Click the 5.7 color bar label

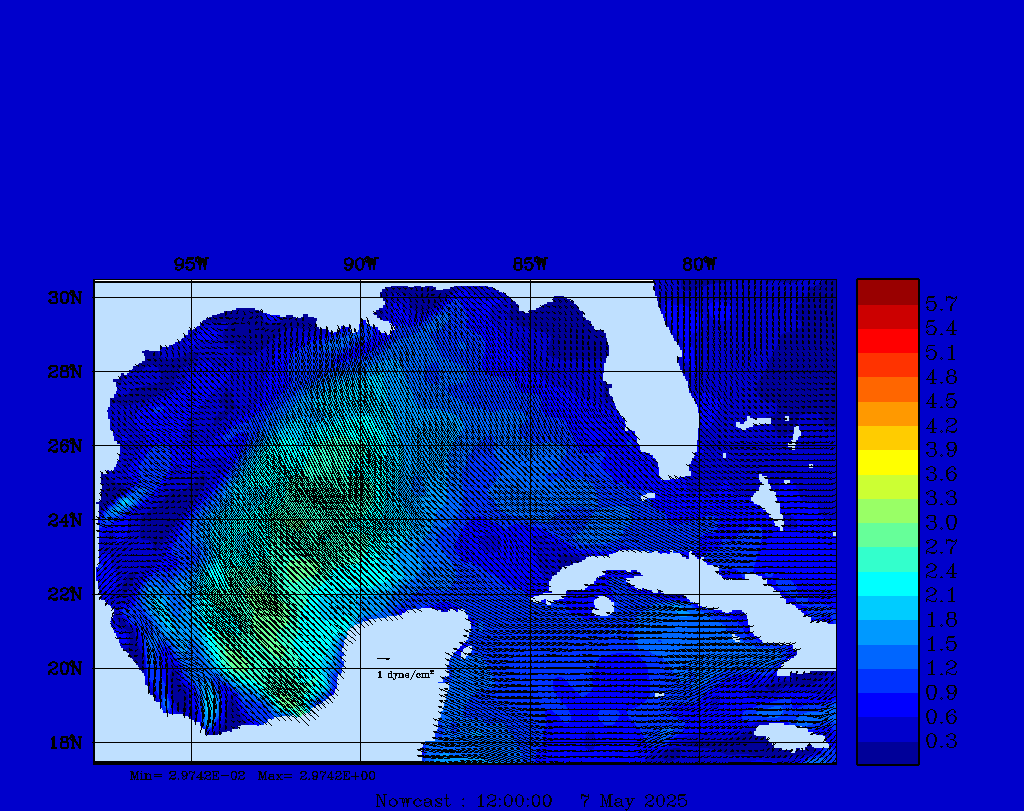tap(941, 304)
